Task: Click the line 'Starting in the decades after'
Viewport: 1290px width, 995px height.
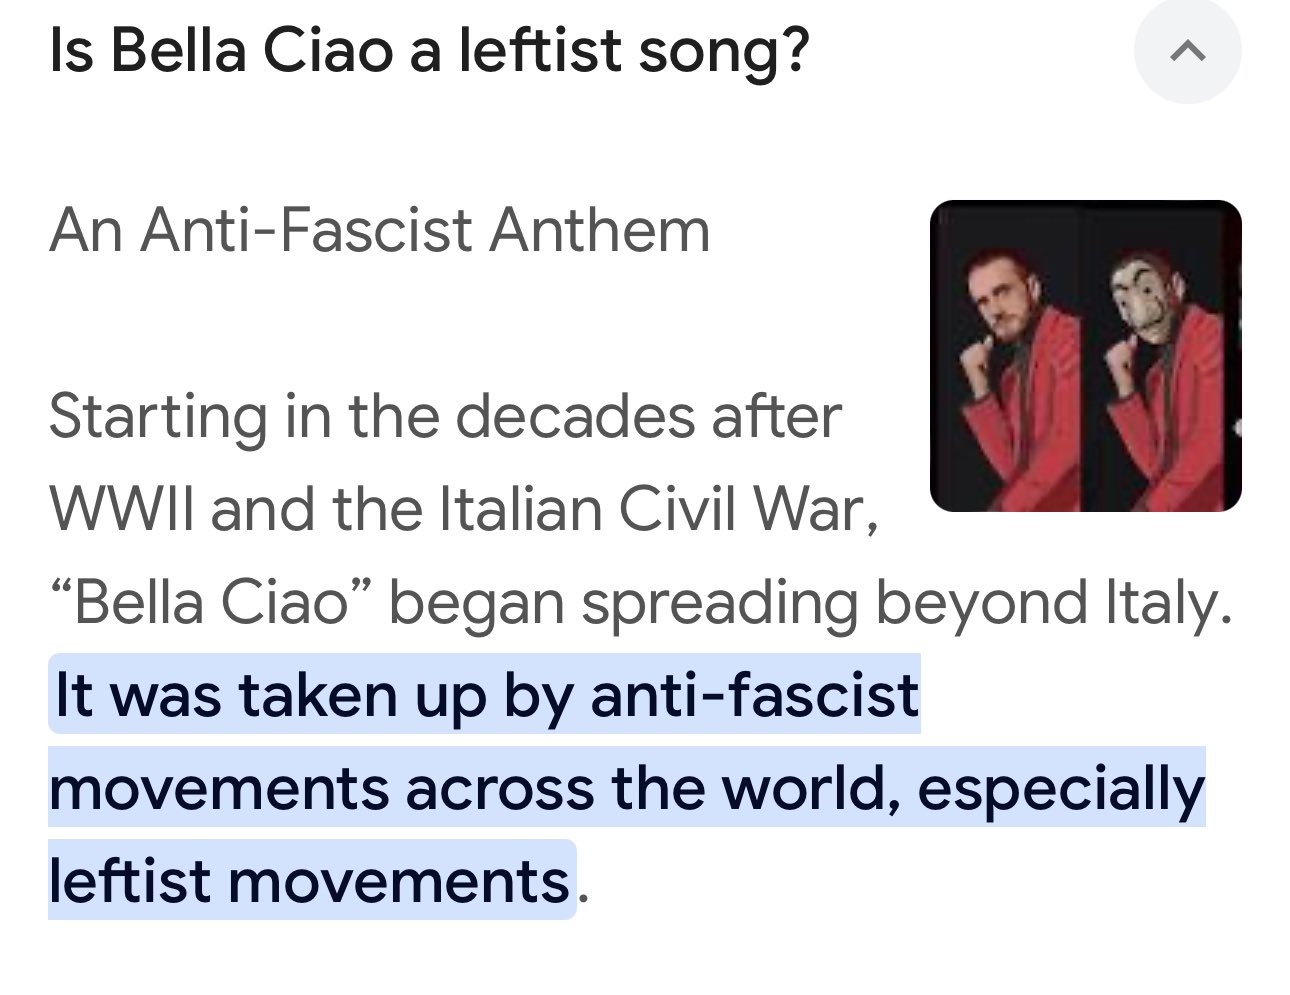Action: click(444, 416)
